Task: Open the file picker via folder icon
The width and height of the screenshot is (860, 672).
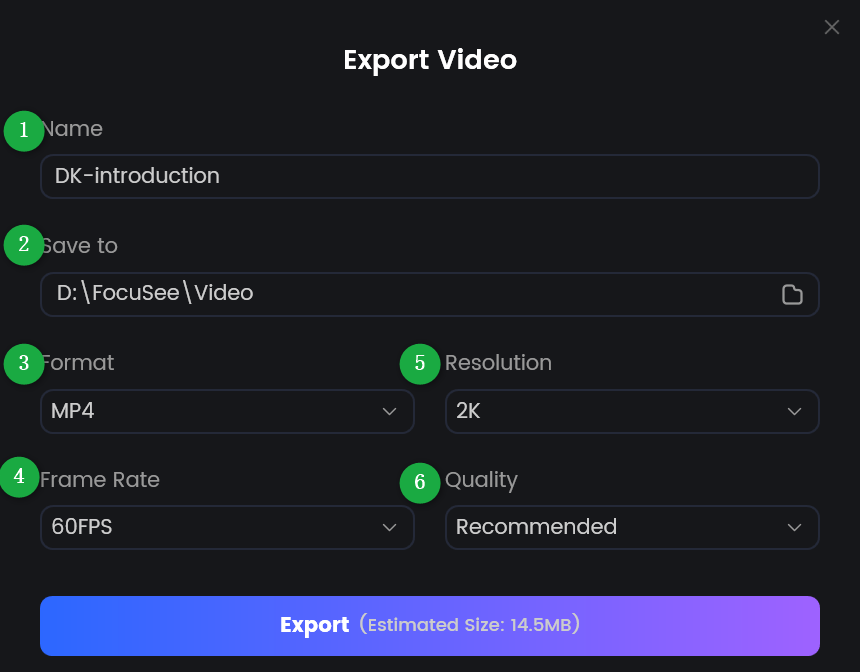Action: click(793, 294)
